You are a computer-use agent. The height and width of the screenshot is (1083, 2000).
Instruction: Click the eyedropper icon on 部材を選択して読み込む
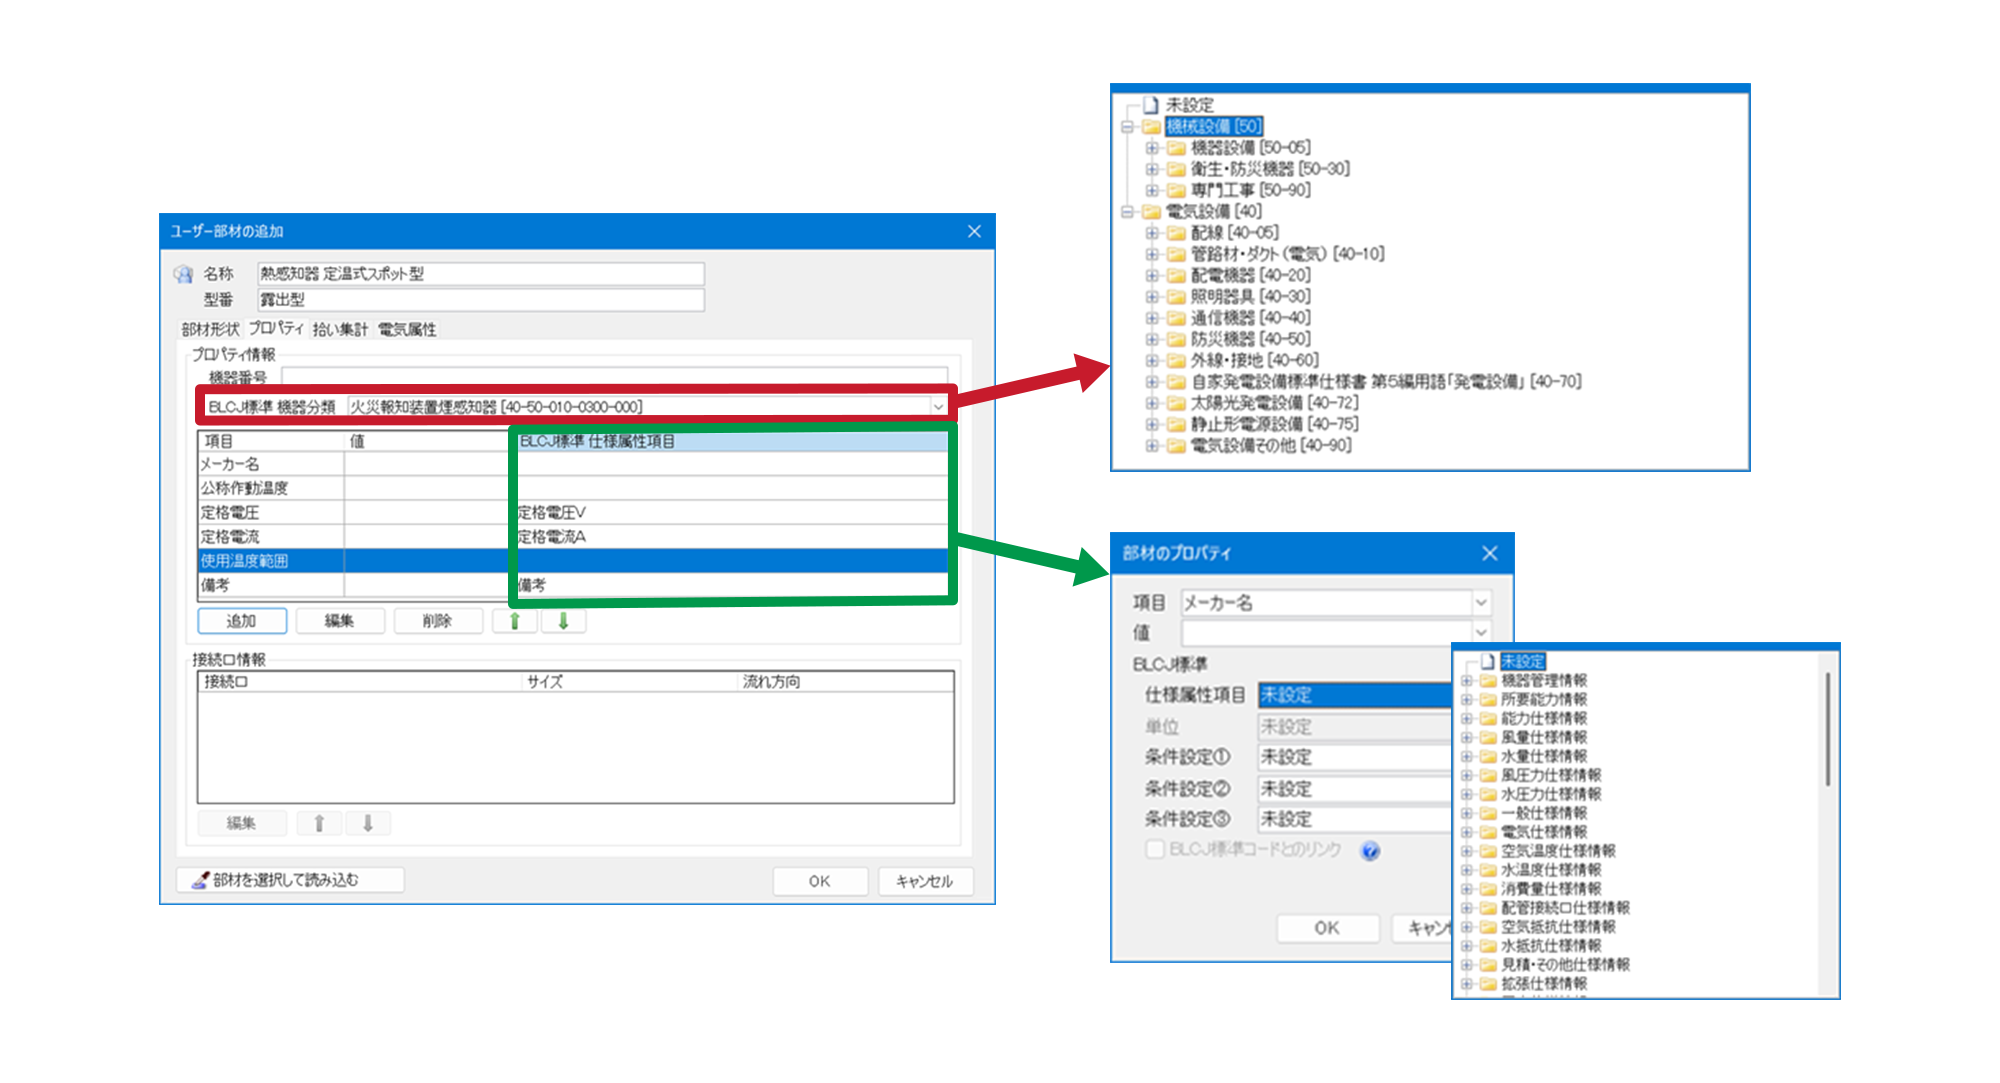point(200,880)
